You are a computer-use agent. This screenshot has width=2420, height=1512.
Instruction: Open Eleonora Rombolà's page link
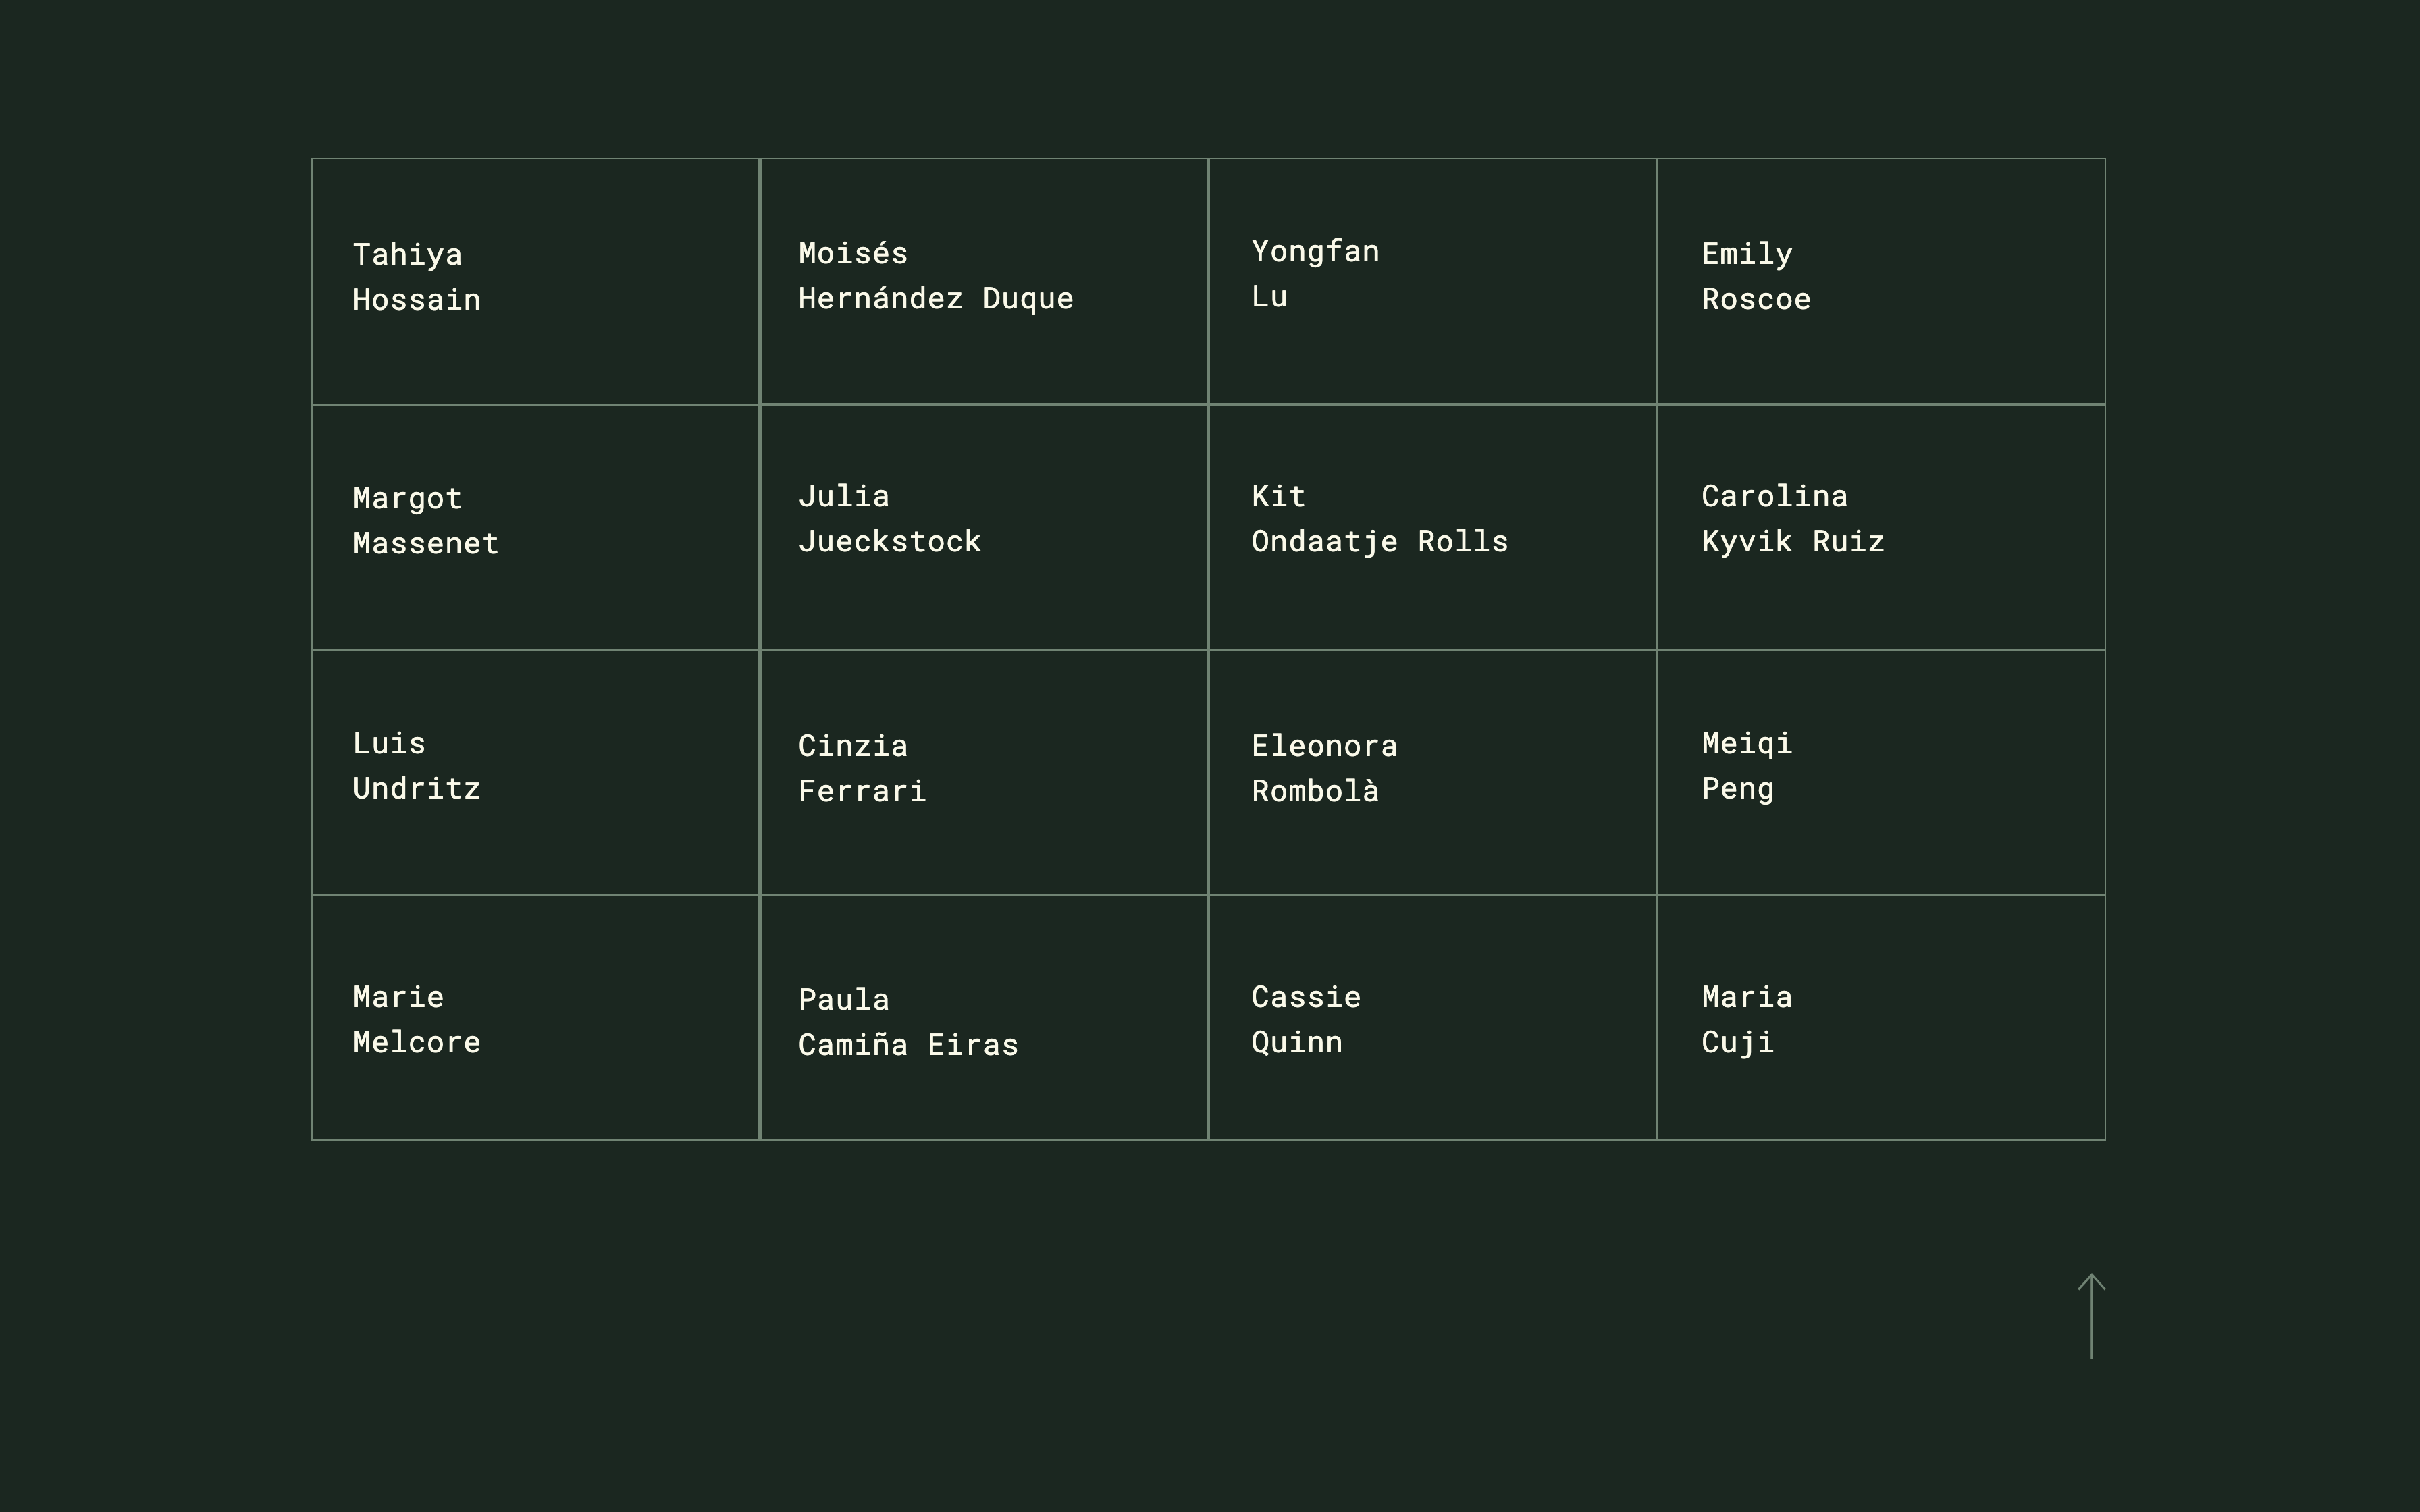(x=1323, y=769)
